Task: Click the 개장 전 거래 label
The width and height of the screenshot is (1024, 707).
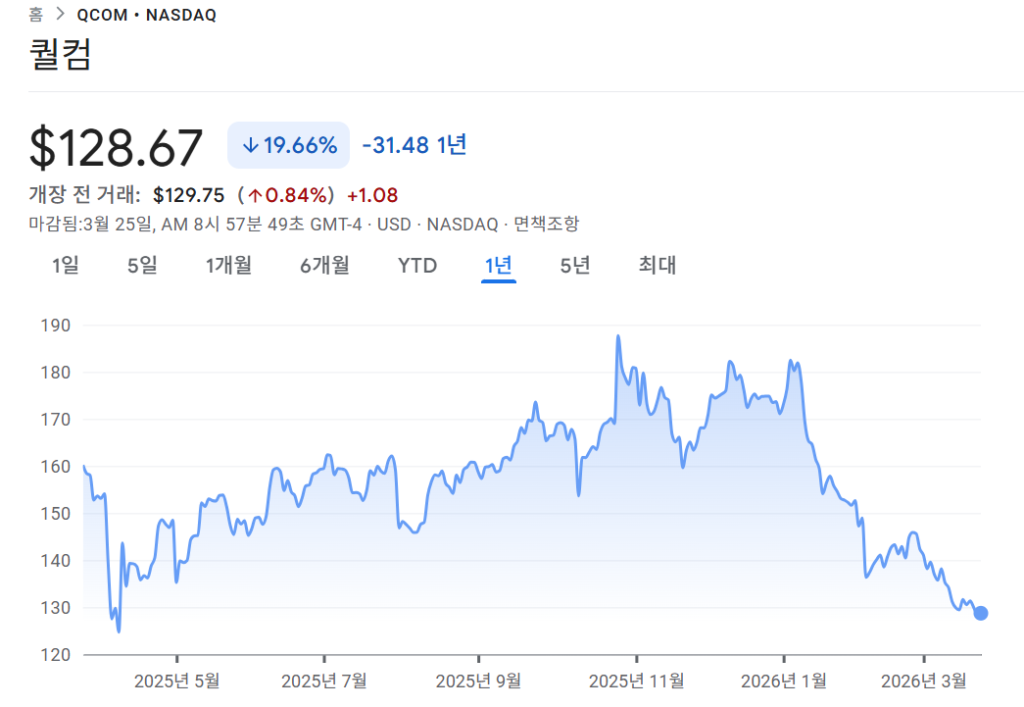Action: [84, 195]
